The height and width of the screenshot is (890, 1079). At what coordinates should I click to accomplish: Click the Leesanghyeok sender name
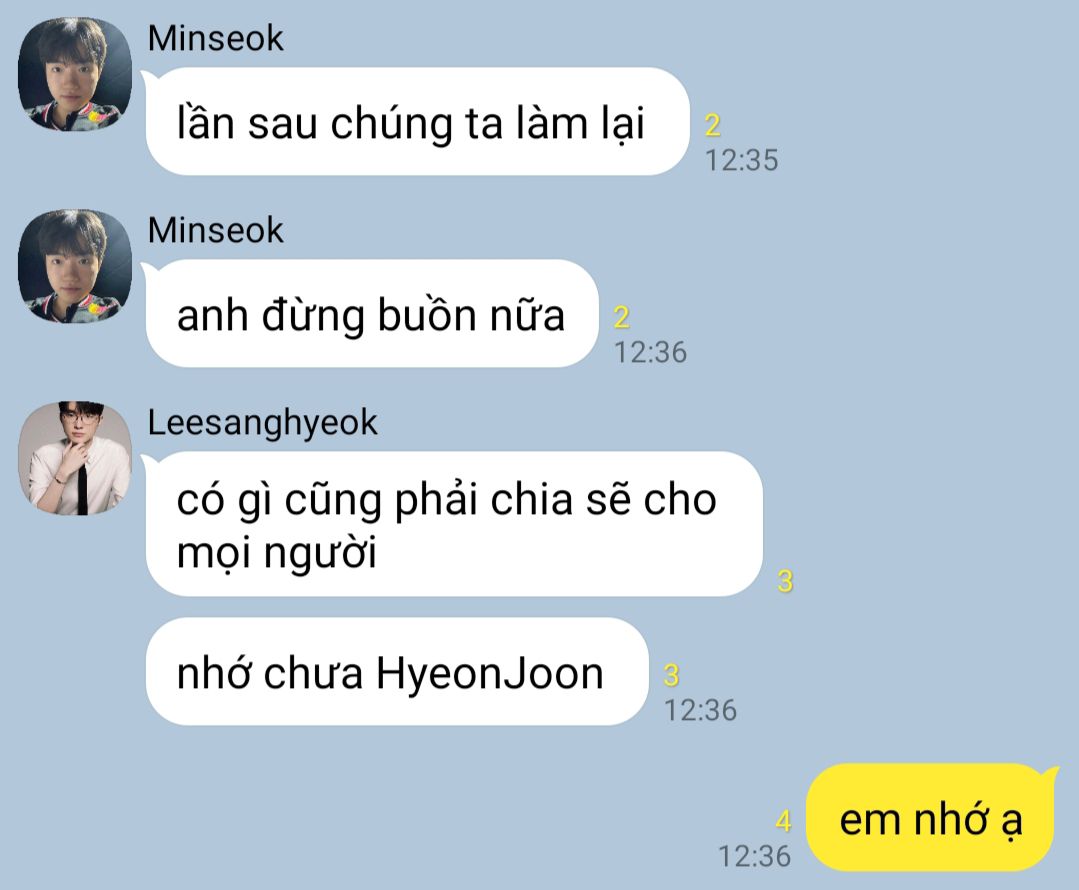262,423
